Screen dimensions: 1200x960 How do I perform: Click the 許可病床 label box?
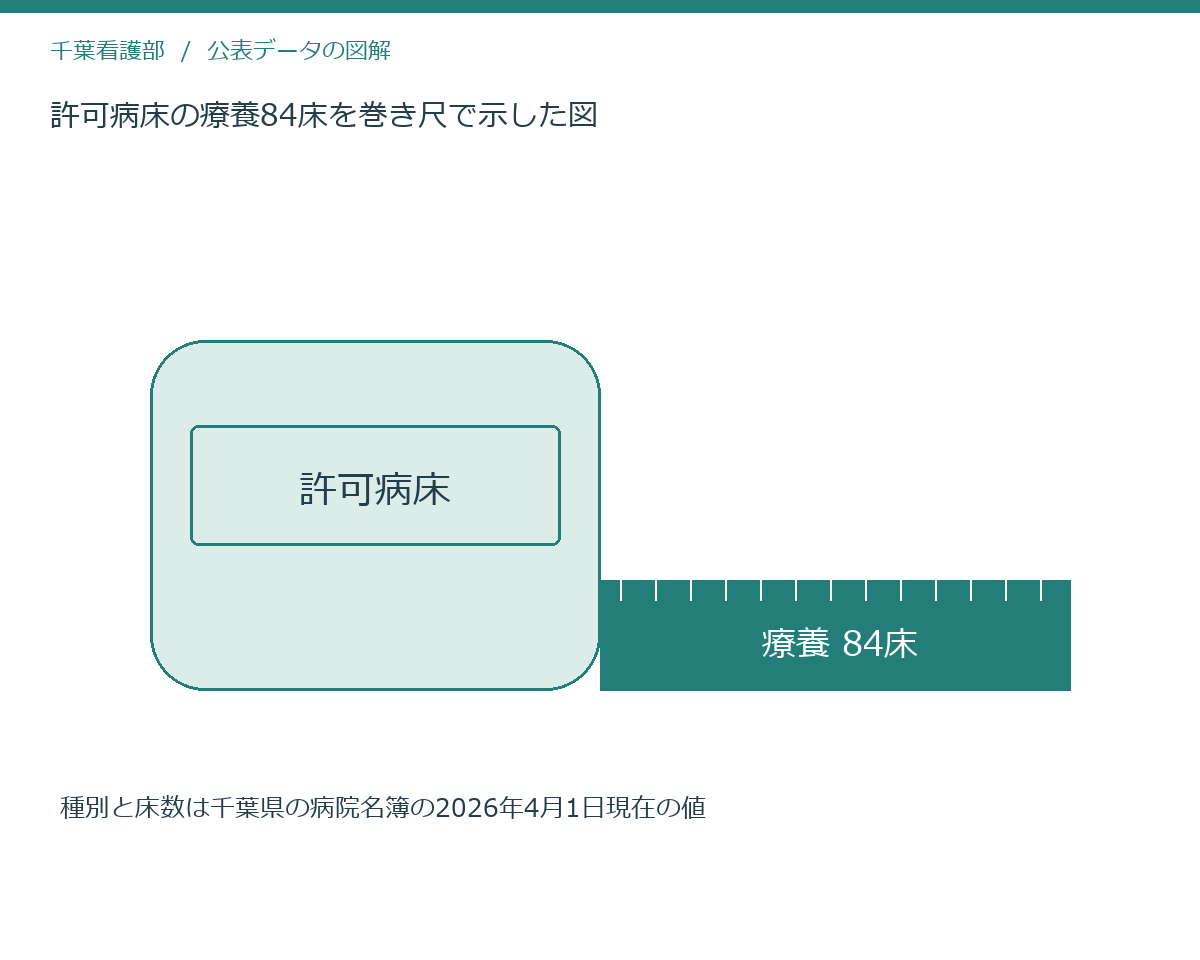[x=375, y=486]
